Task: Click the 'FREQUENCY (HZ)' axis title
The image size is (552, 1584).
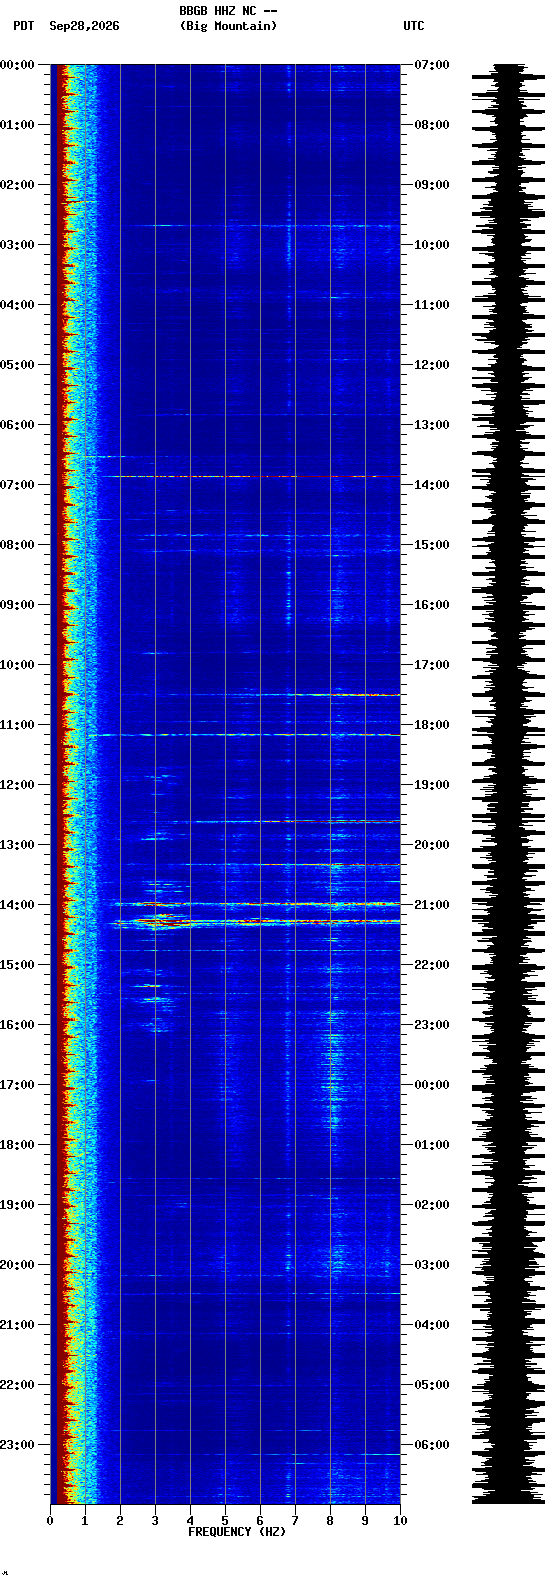Action: pyautogui.click(x=237, y=1532)
